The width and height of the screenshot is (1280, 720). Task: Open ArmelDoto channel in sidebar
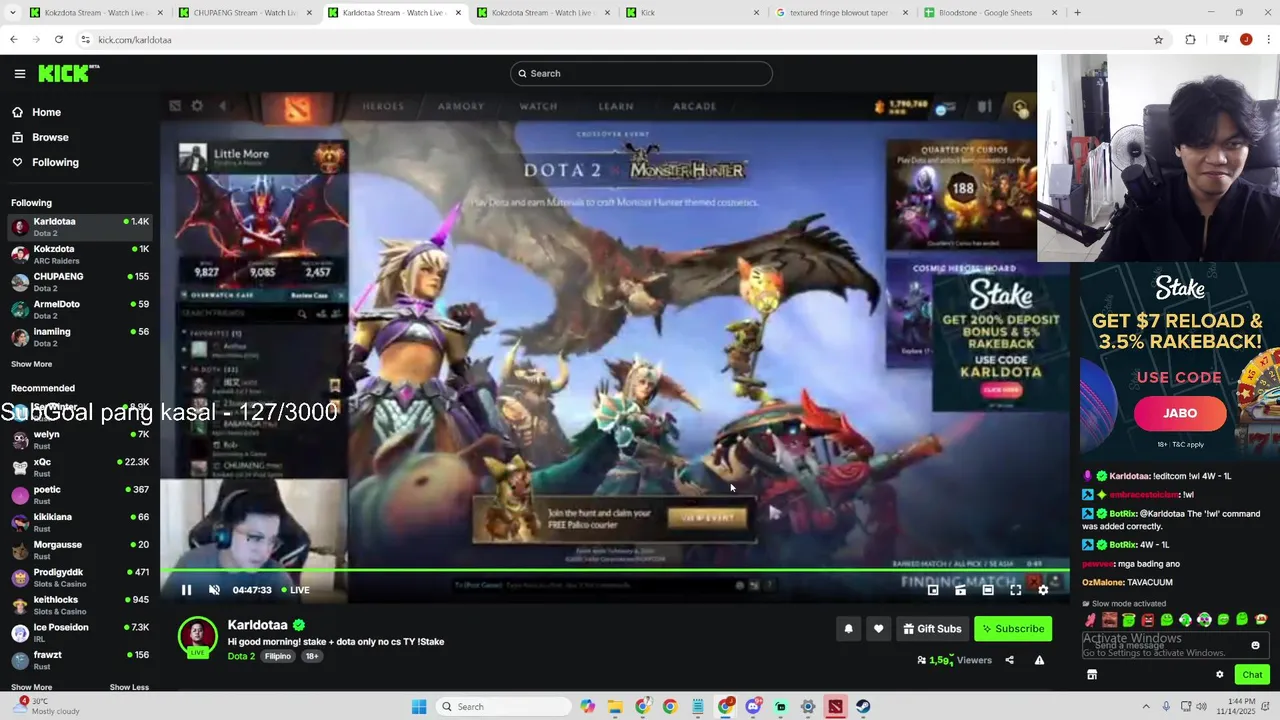click(x=80, y=309)
